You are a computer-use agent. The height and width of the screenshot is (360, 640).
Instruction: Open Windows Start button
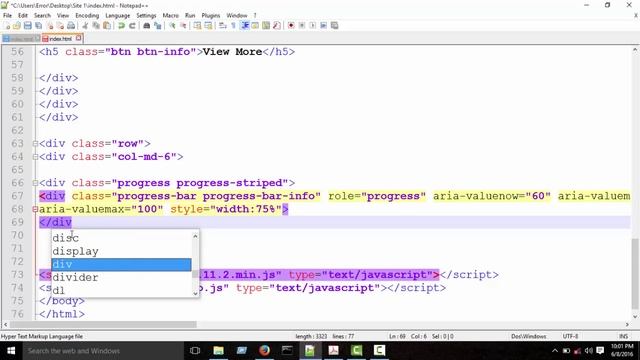[11, 351]
